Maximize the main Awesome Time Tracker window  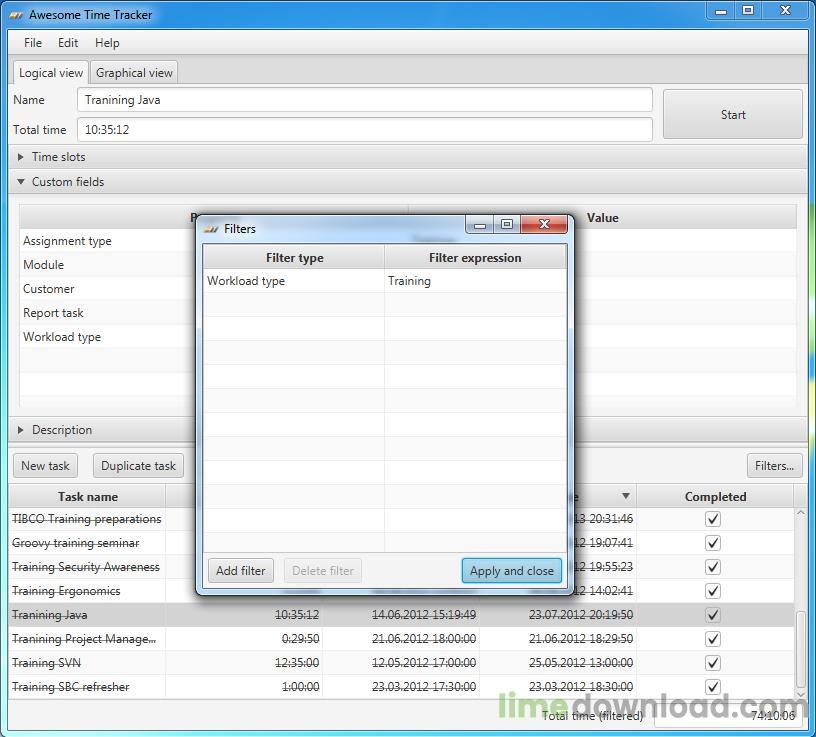(x=748, y=10)
